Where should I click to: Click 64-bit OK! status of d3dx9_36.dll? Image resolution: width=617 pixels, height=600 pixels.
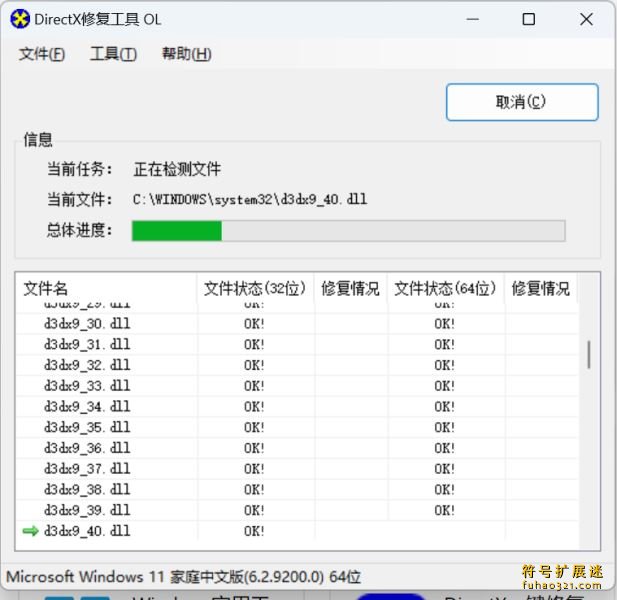(444, 448)
